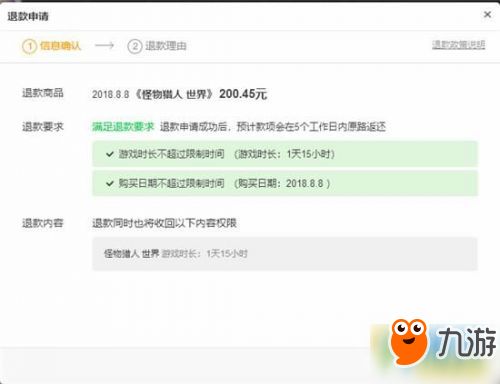Click the gray 怪物猎人 世界 content box

coord(285,254)
